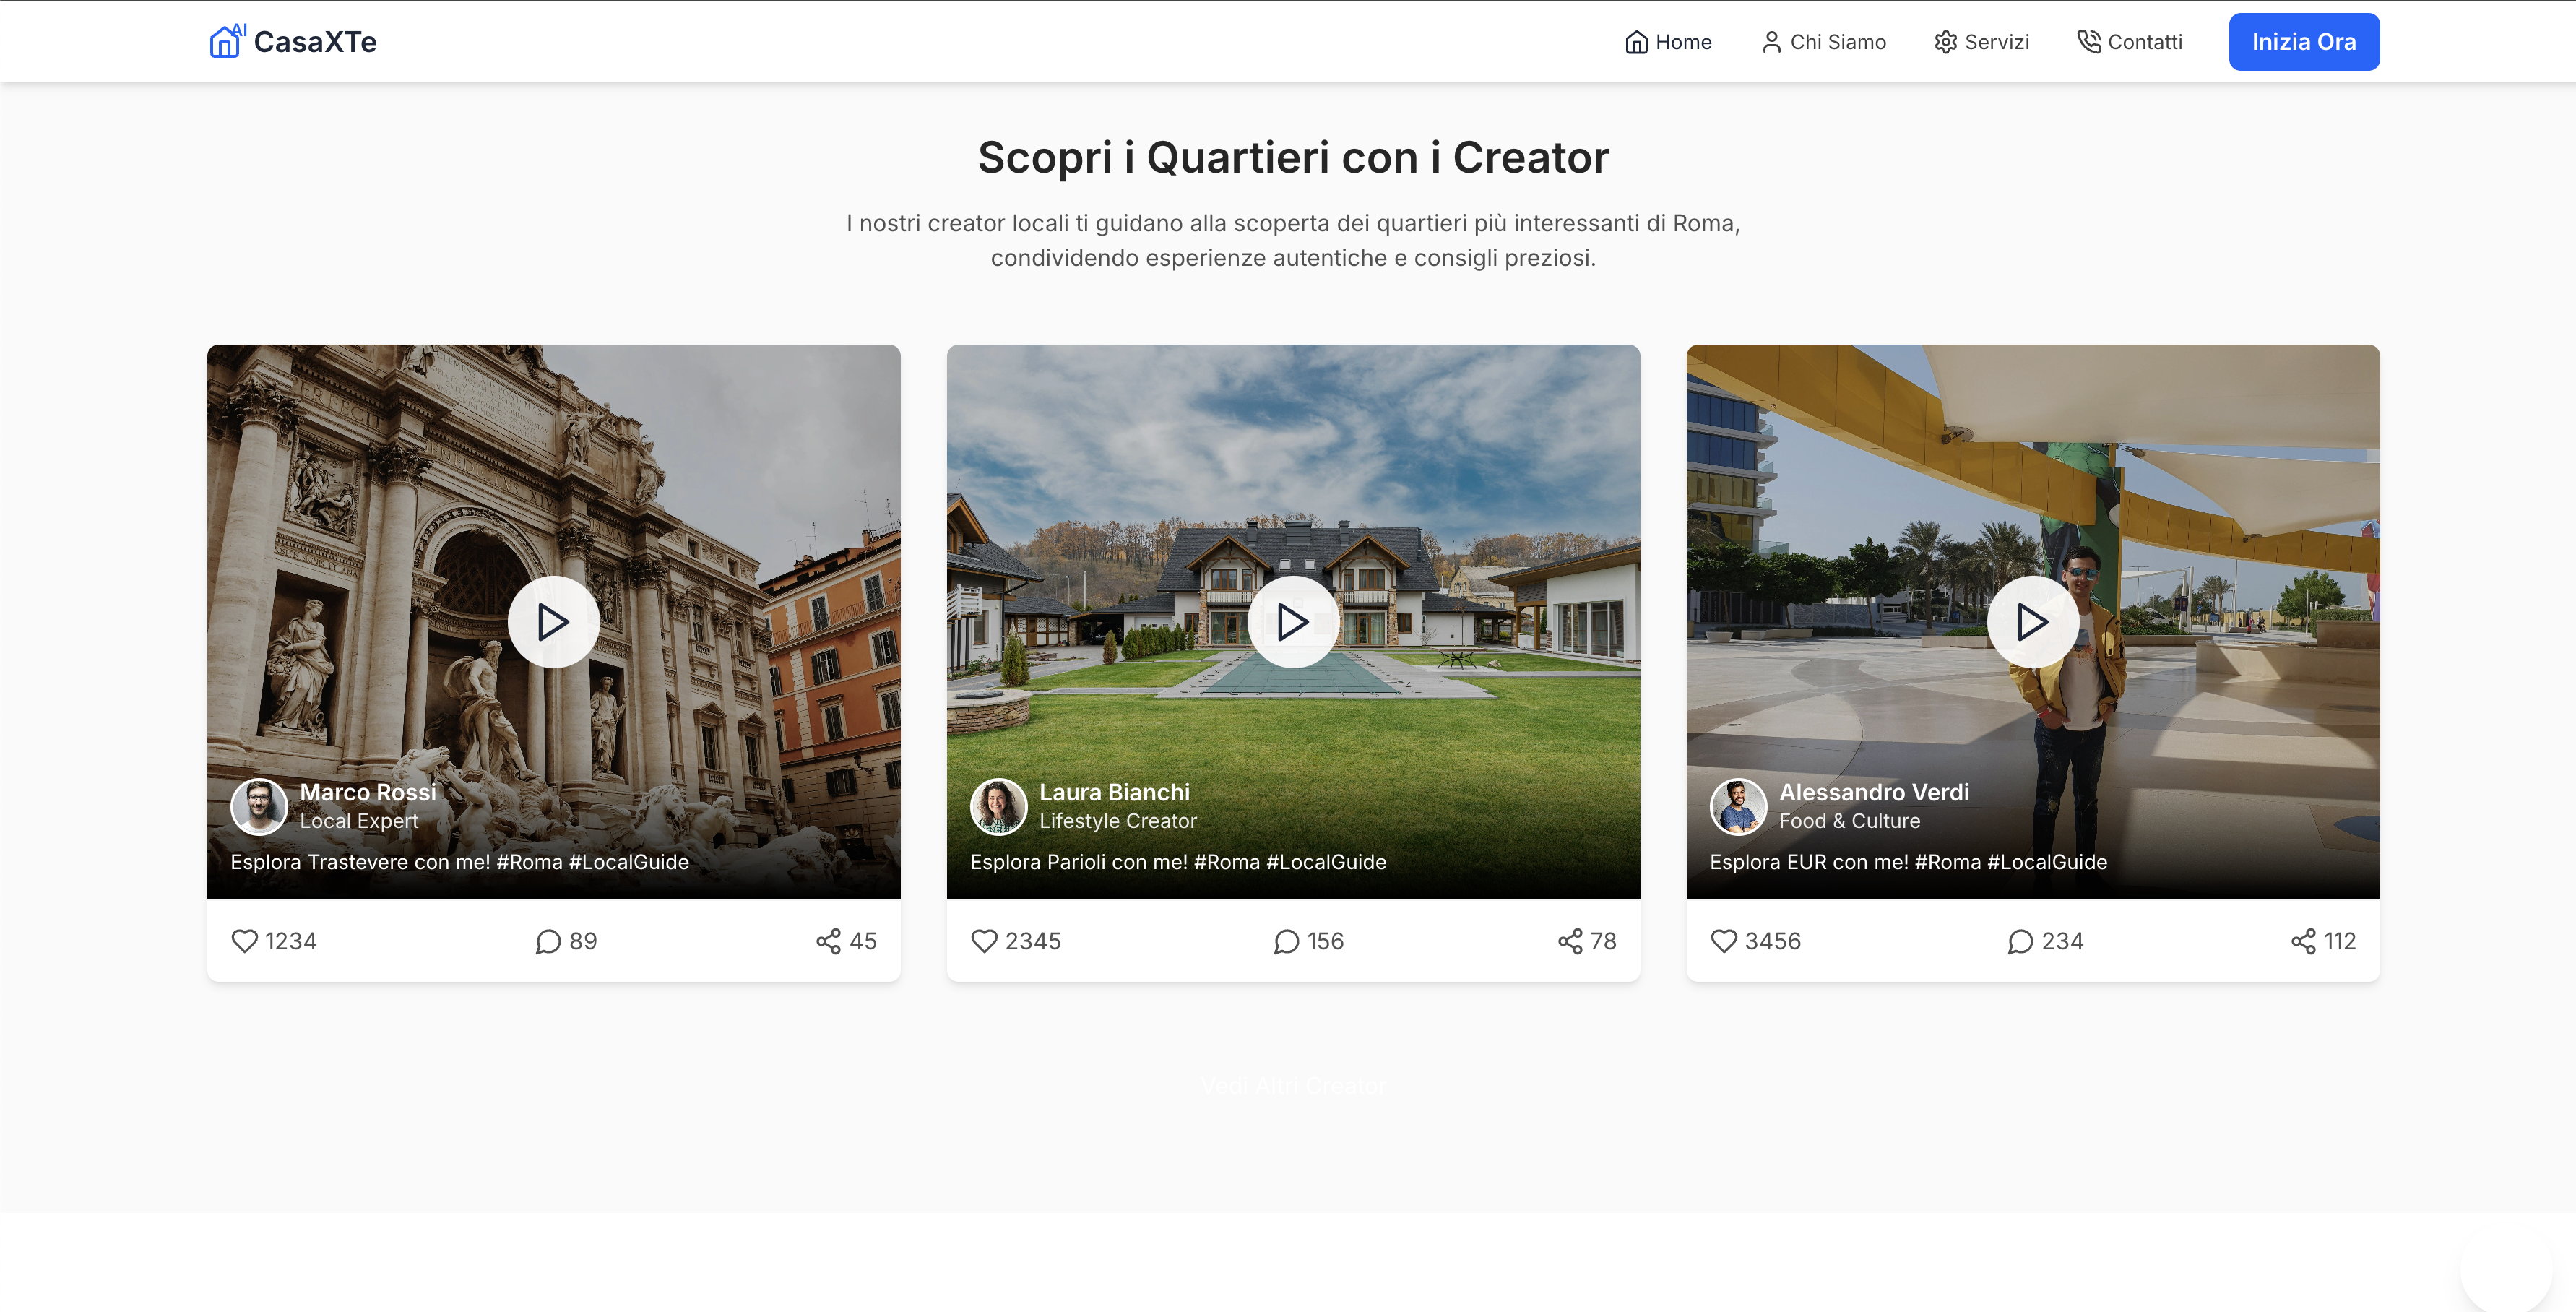
Task: Open comments on Laura Bianchi's video
Action: pyautogui.click(x=1286, y=941)
